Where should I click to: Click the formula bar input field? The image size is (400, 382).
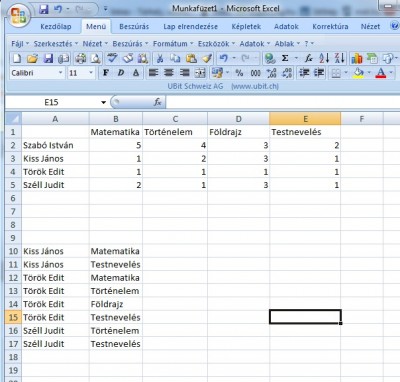[283, 102]
